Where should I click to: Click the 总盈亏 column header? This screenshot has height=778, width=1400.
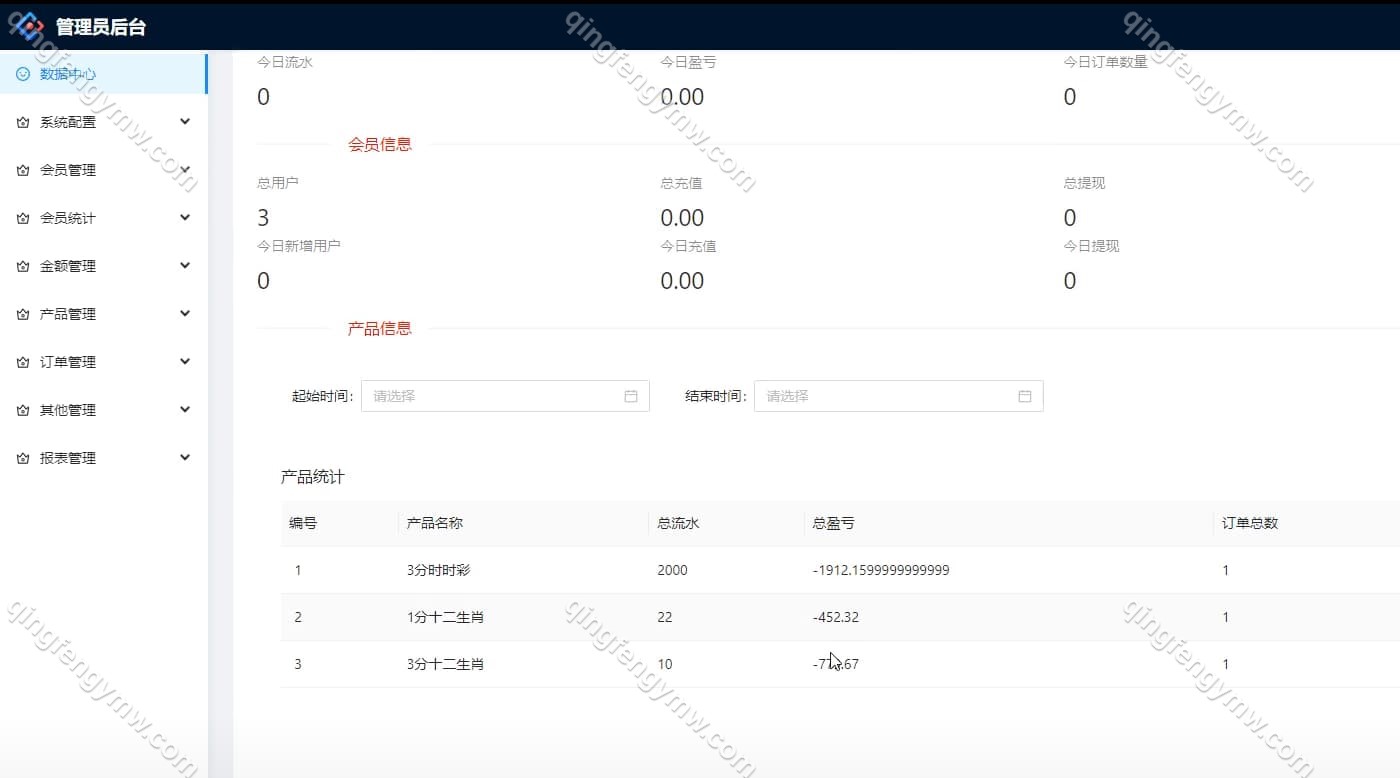click(833, 523)
